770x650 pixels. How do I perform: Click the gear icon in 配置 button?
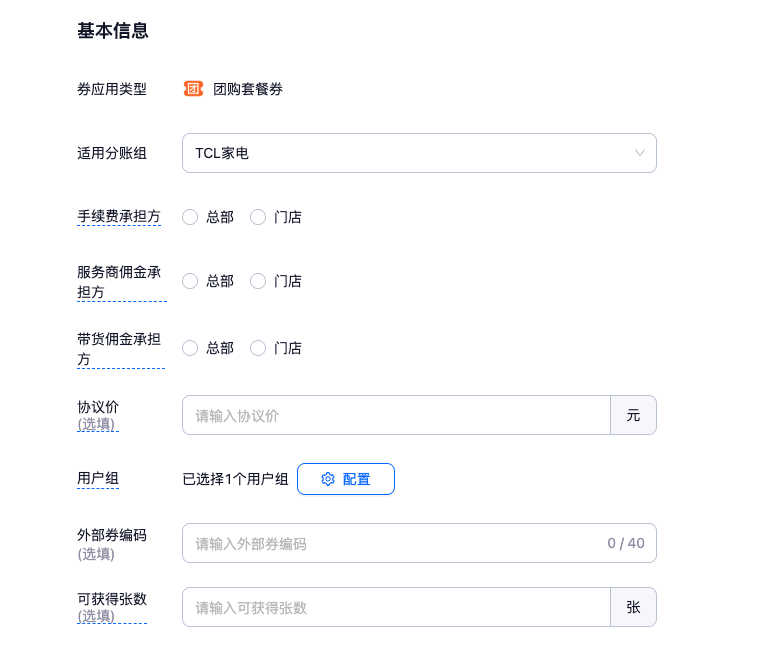(x=328, y=479)
